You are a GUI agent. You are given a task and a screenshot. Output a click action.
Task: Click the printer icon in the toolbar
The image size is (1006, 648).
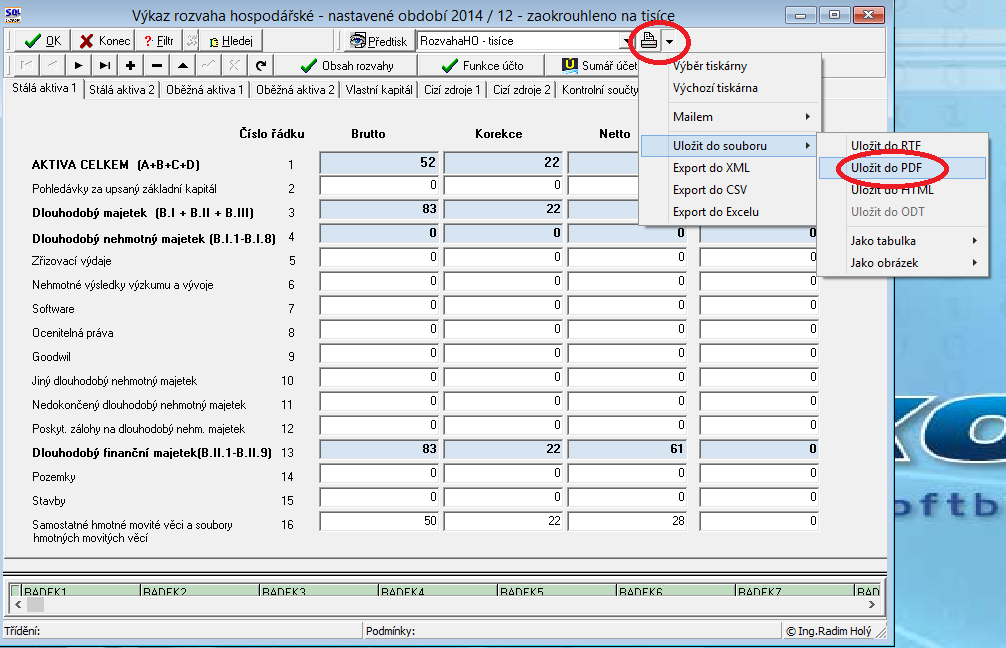pos(649,41)
